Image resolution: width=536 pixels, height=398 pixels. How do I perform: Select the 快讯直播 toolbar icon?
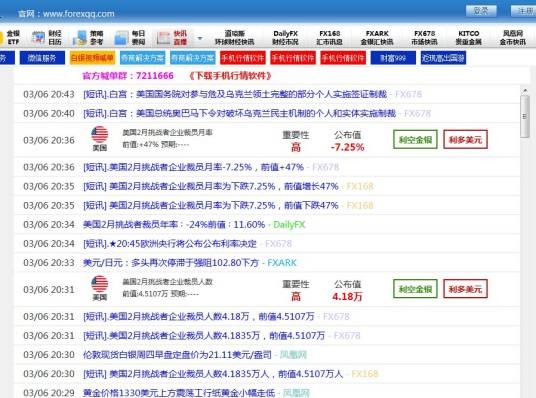[x=172, y=38]
